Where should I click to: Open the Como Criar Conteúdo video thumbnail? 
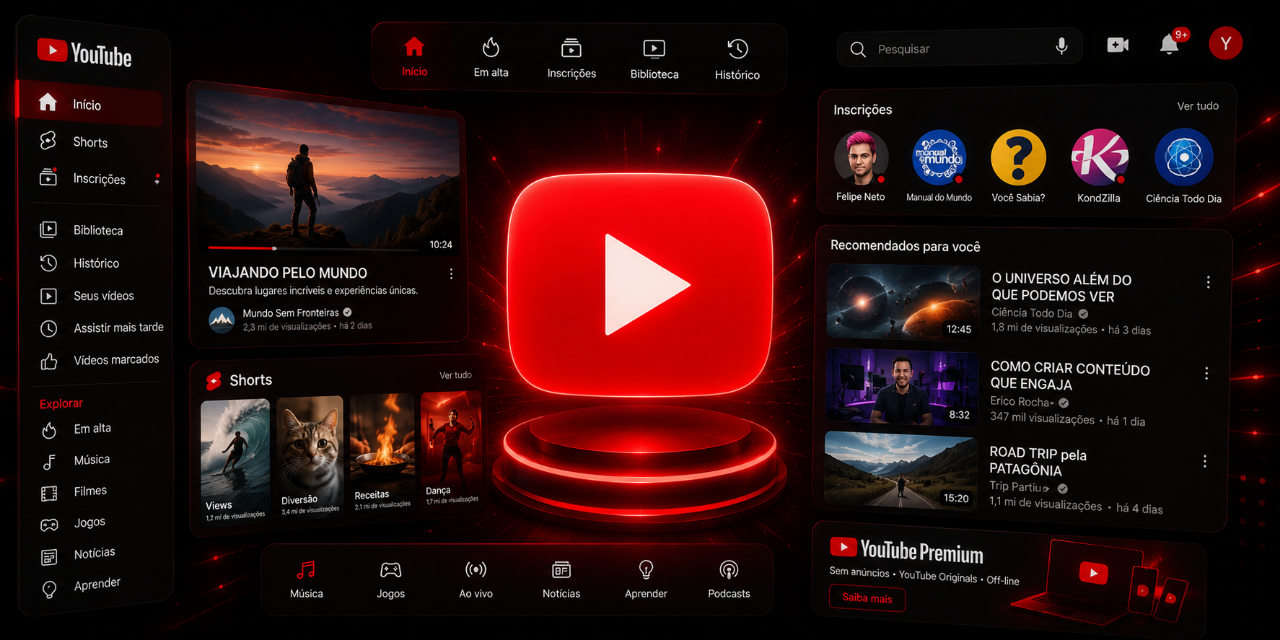(902, 389)
